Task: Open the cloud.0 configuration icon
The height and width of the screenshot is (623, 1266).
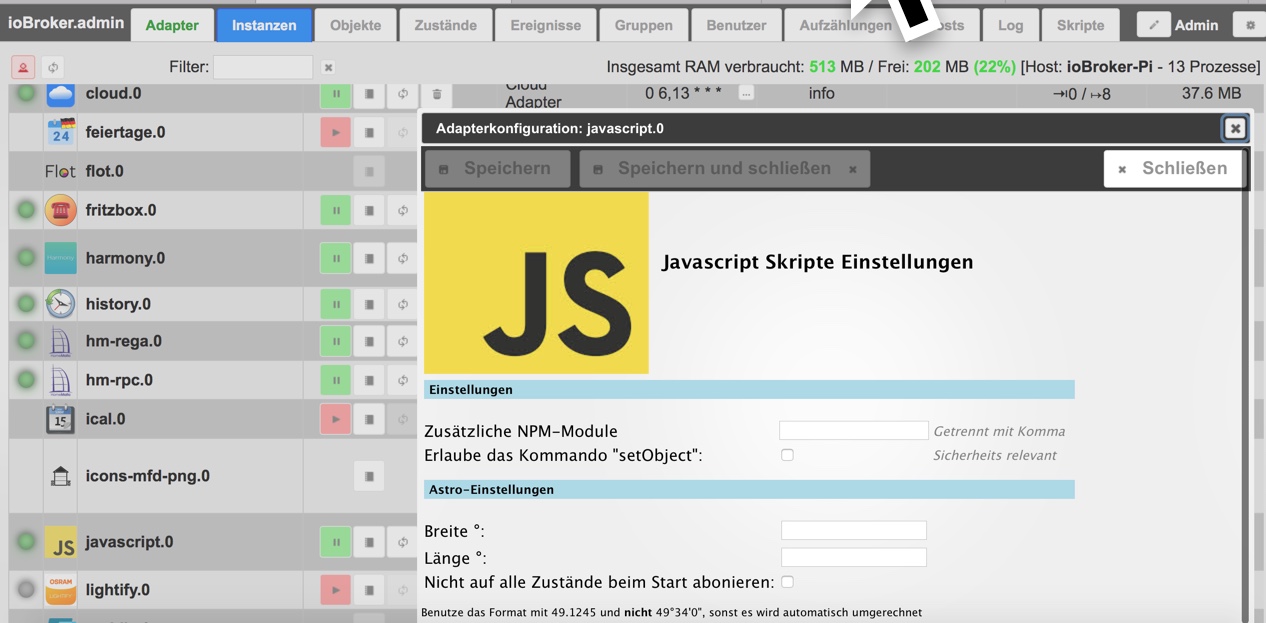Action: (369, 94)
